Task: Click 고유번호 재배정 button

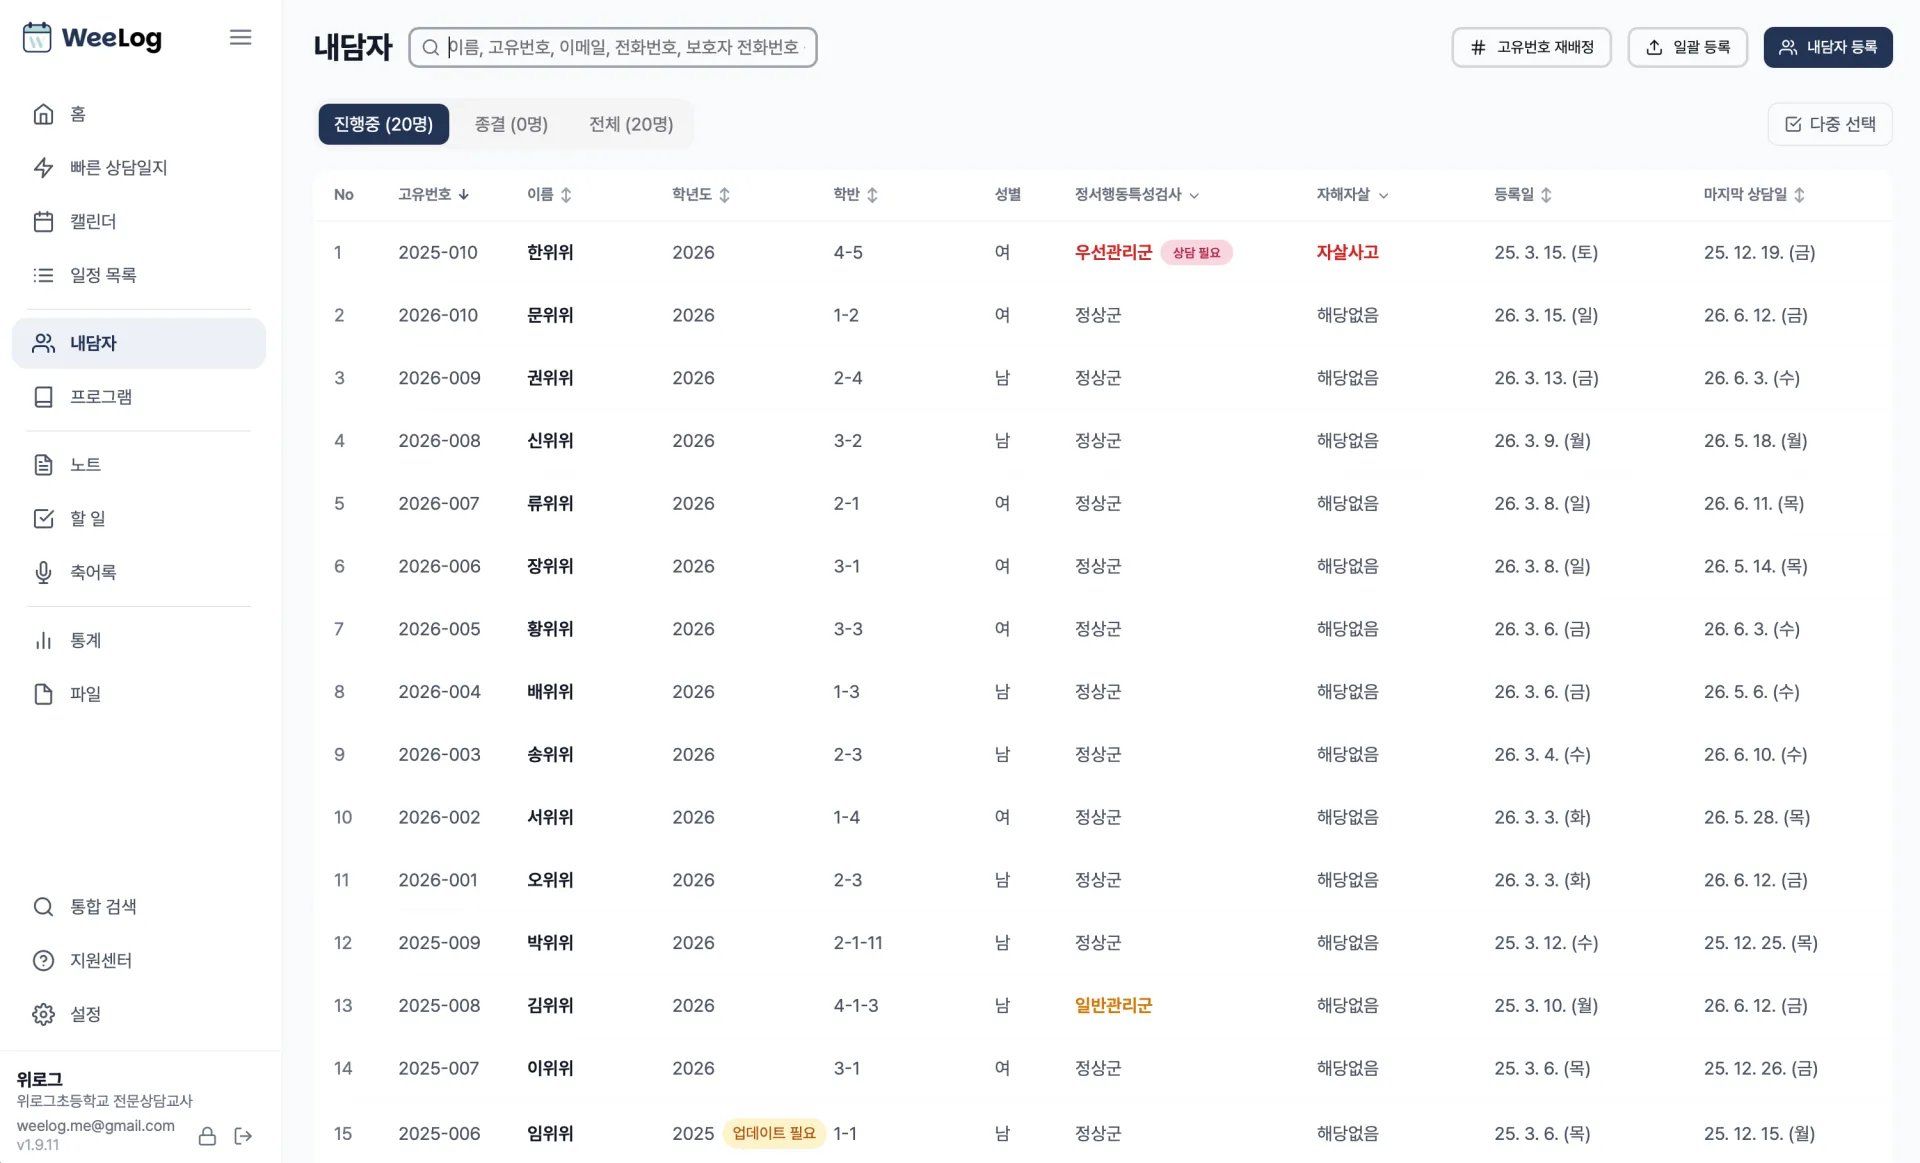Action: click(1531, 47)
